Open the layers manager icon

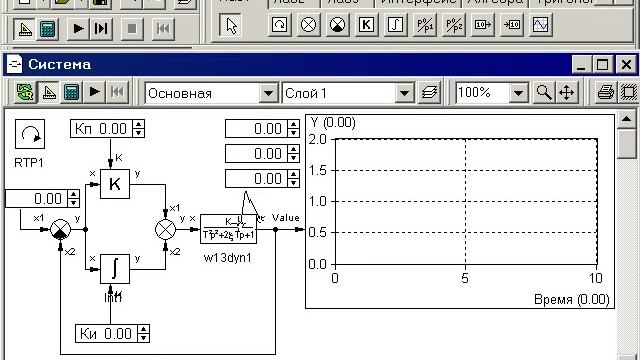(429, 93)
